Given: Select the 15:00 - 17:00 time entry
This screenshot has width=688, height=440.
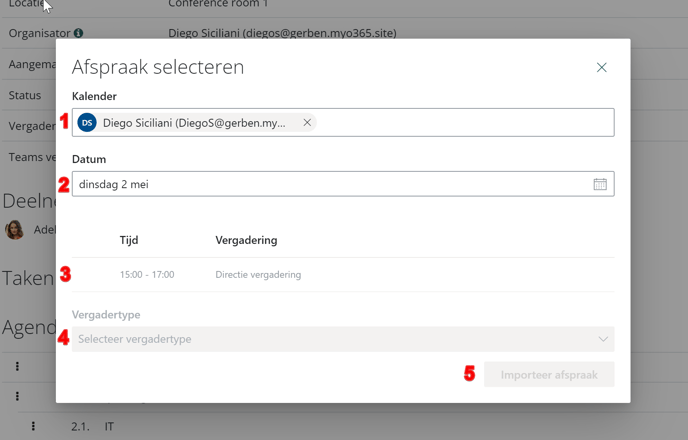Looking at the screenshot, I should [x=147, y=275].
